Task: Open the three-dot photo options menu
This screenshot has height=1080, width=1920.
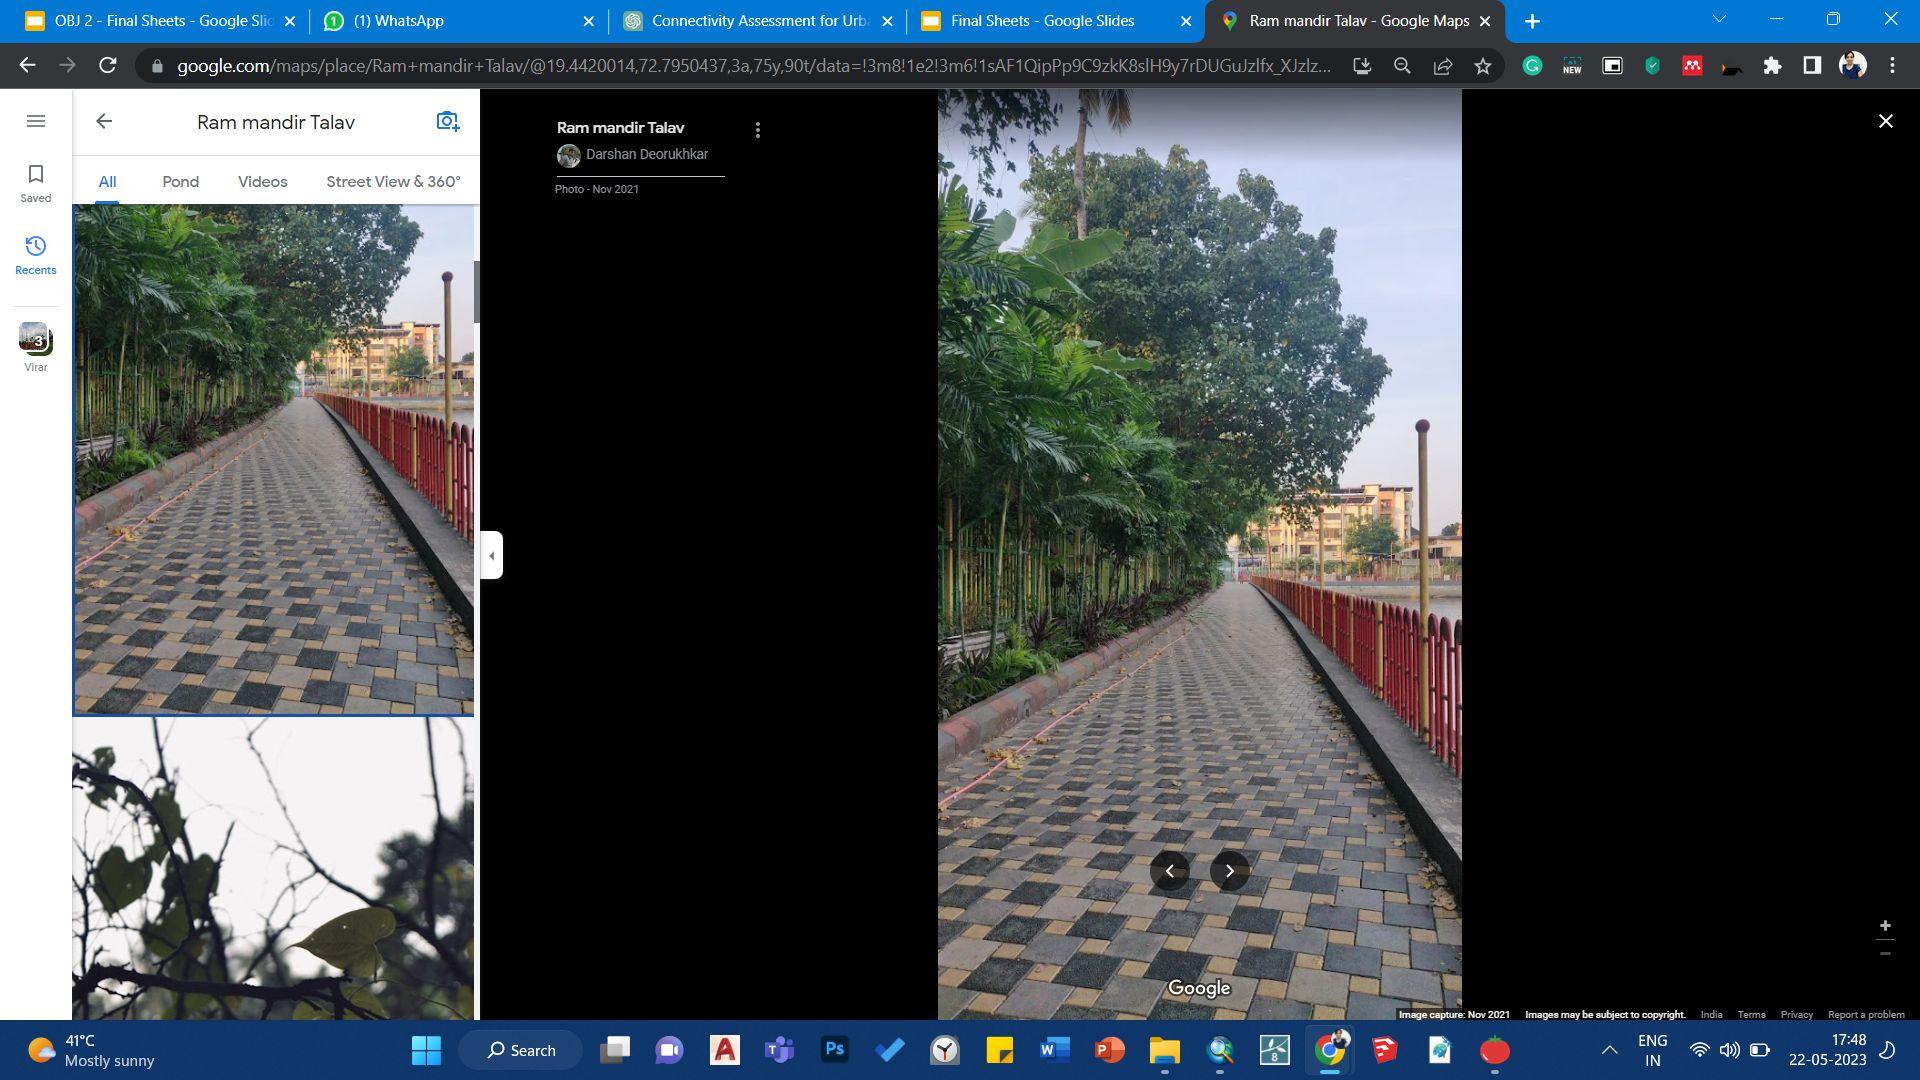Action: click(x=758, y=130)
